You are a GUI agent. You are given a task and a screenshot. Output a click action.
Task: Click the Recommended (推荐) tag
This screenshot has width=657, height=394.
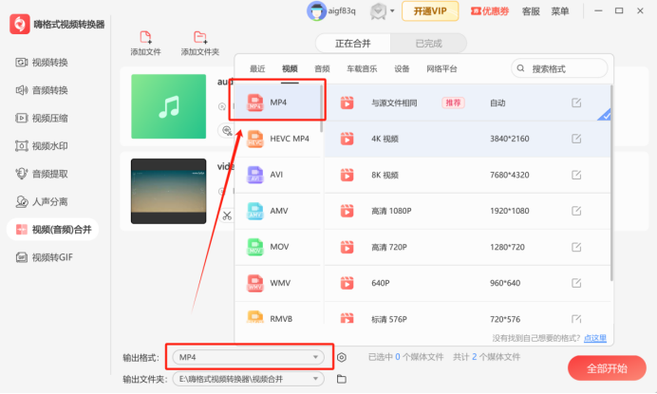coord(453,103)
